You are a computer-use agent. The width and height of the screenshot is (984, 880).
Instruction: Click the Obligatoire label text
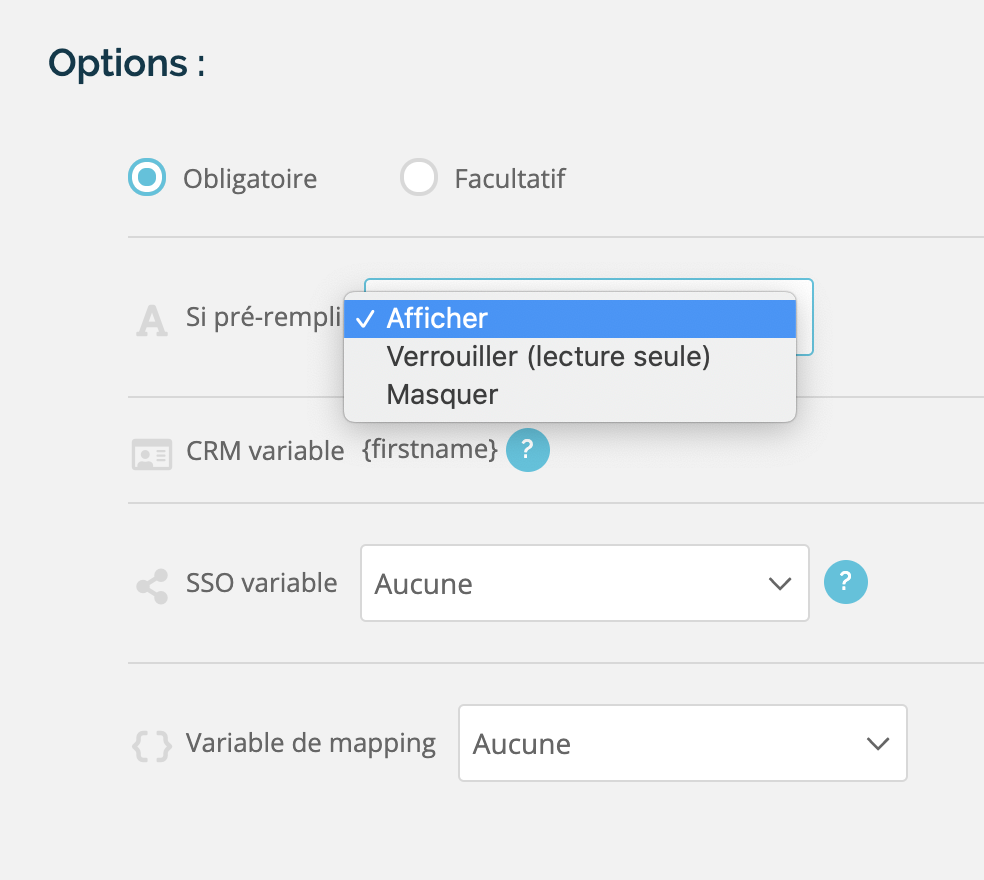250,179
